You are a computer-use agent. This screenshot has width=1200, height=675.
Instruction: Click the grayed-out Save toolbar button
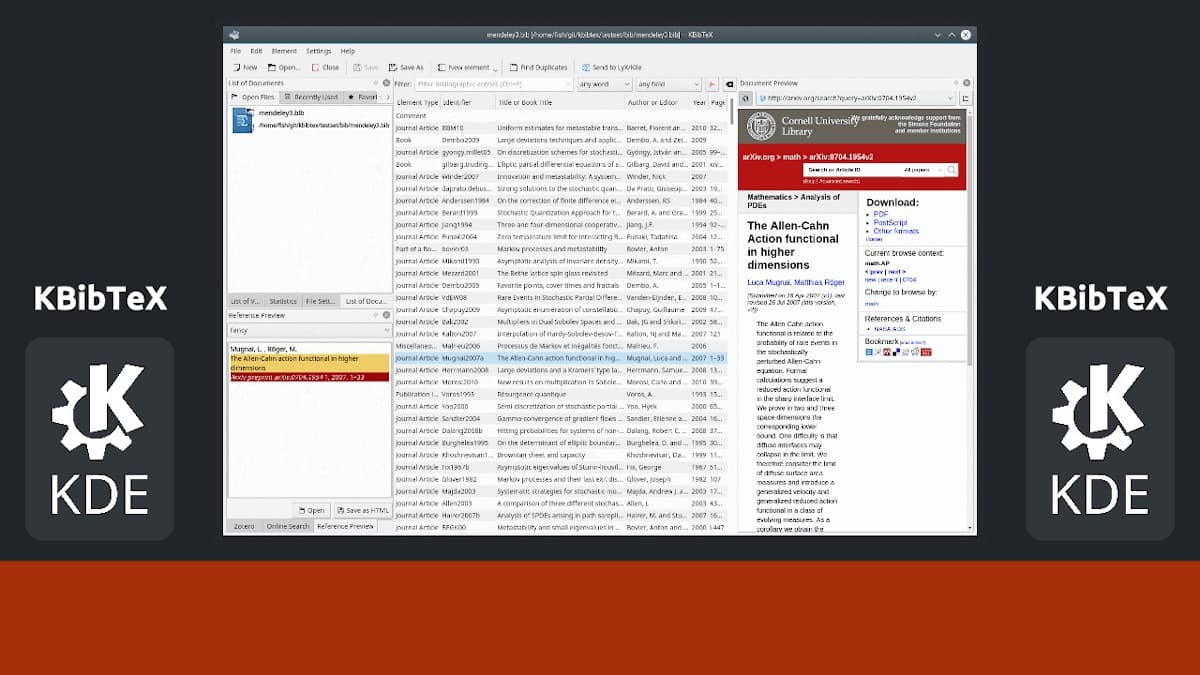[366, 68]
